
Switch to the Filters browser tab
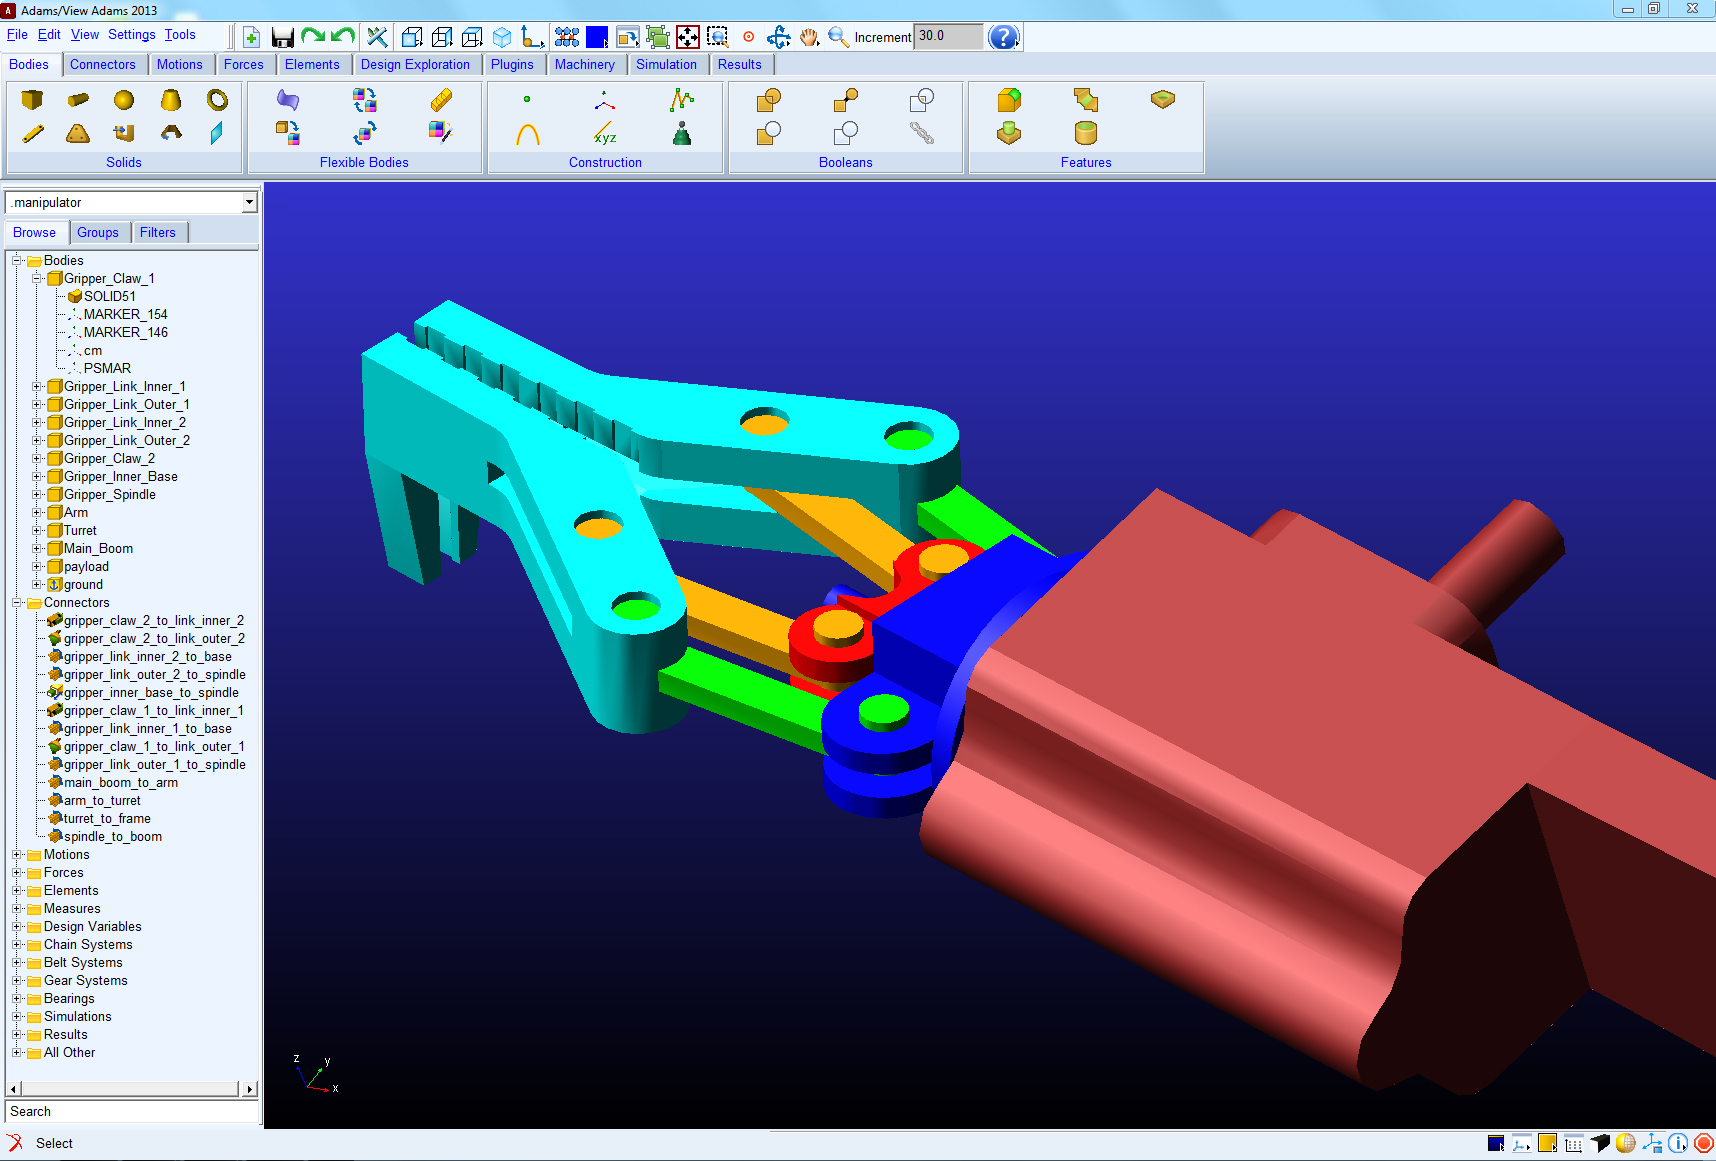(x=158, y=232)
